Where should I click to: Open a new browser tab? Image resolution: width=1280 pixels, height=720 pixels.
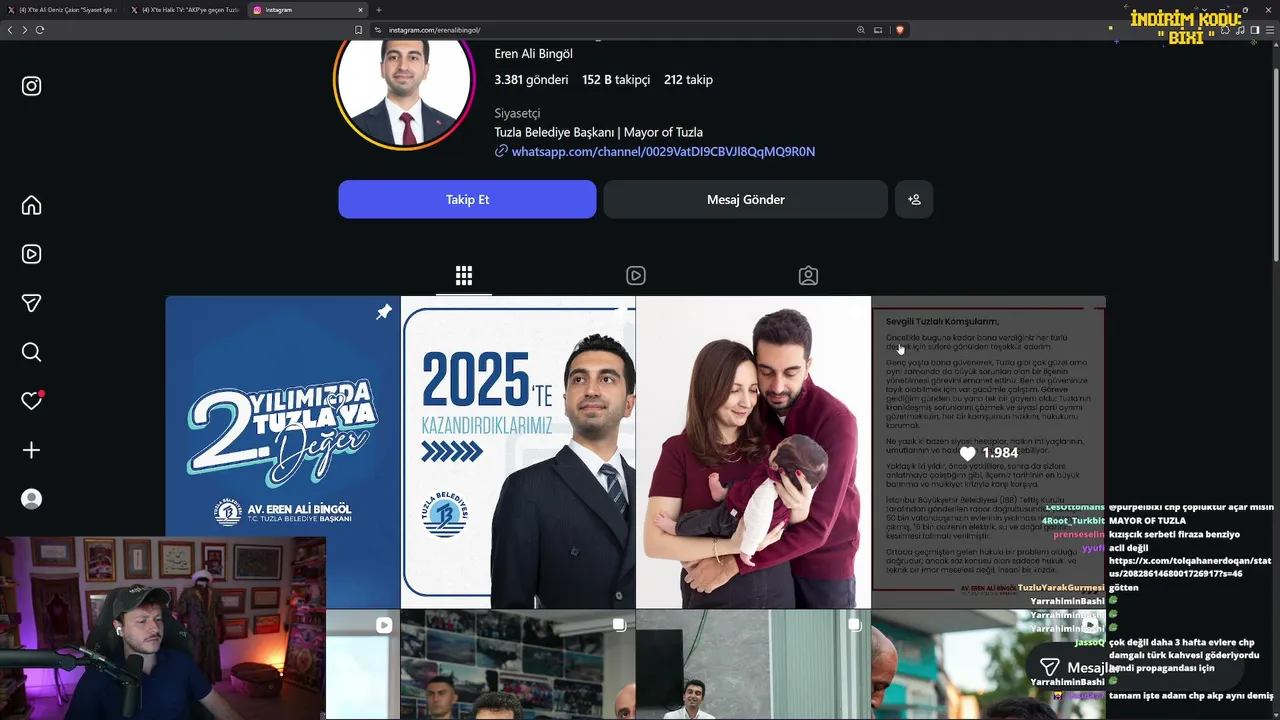(378, 10)
